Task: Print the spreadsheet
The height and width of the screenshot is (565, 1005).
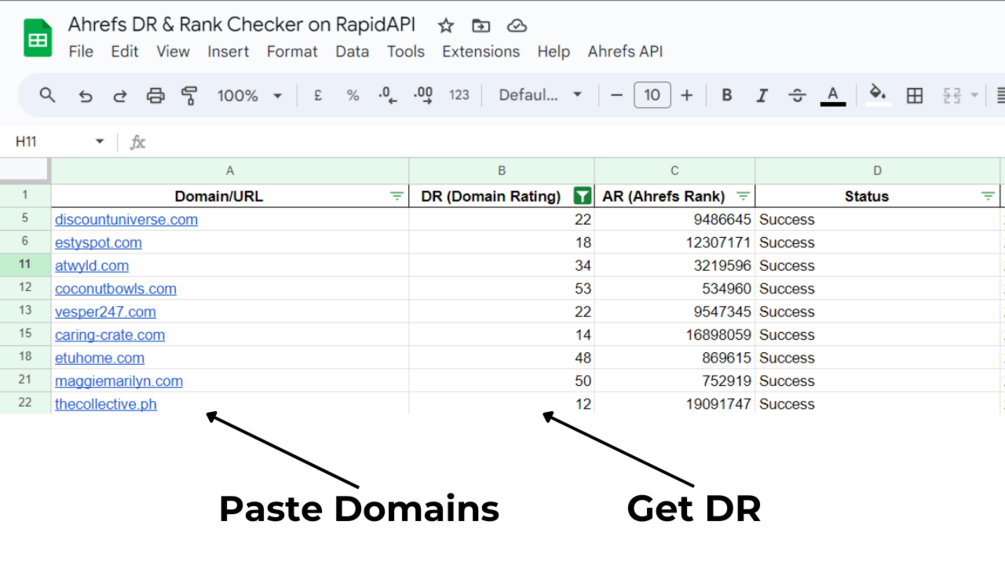Action: pyautogui.click(x=155, y=95)
